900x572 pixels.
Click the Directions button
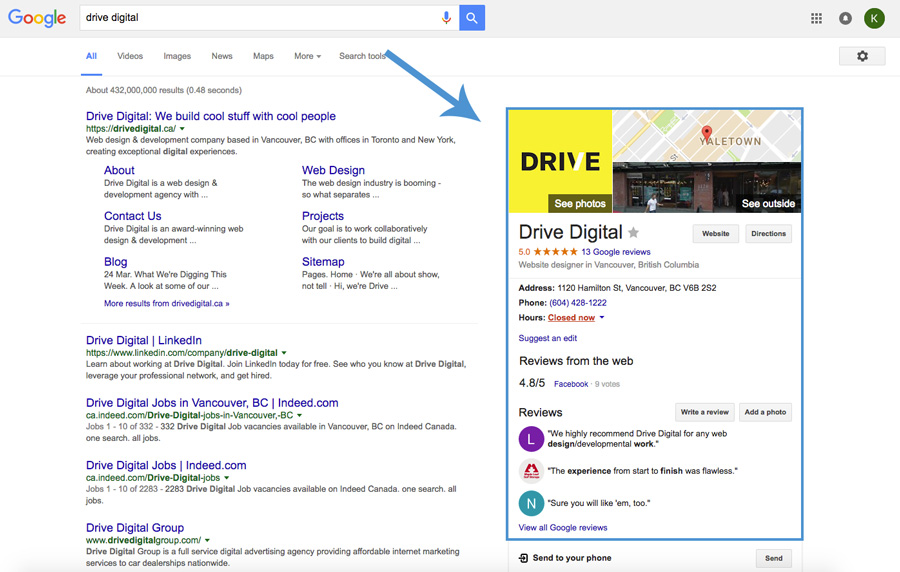pos(768,234)
